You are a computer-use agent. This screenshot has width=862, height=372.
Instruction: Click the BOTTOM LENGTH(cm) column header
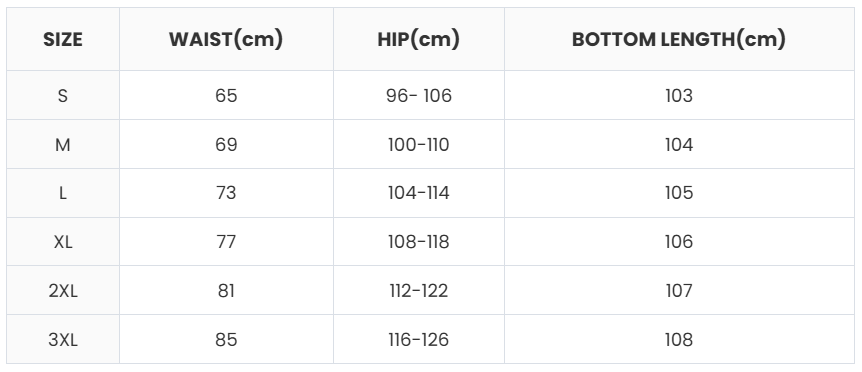pyautogui.click(x=679, y=39)
